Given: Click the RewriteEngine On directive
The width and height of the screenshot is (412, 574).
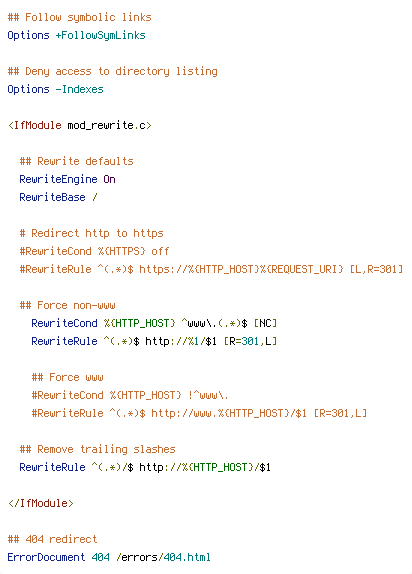Looking at the screenshot, I should coord(67,179).
